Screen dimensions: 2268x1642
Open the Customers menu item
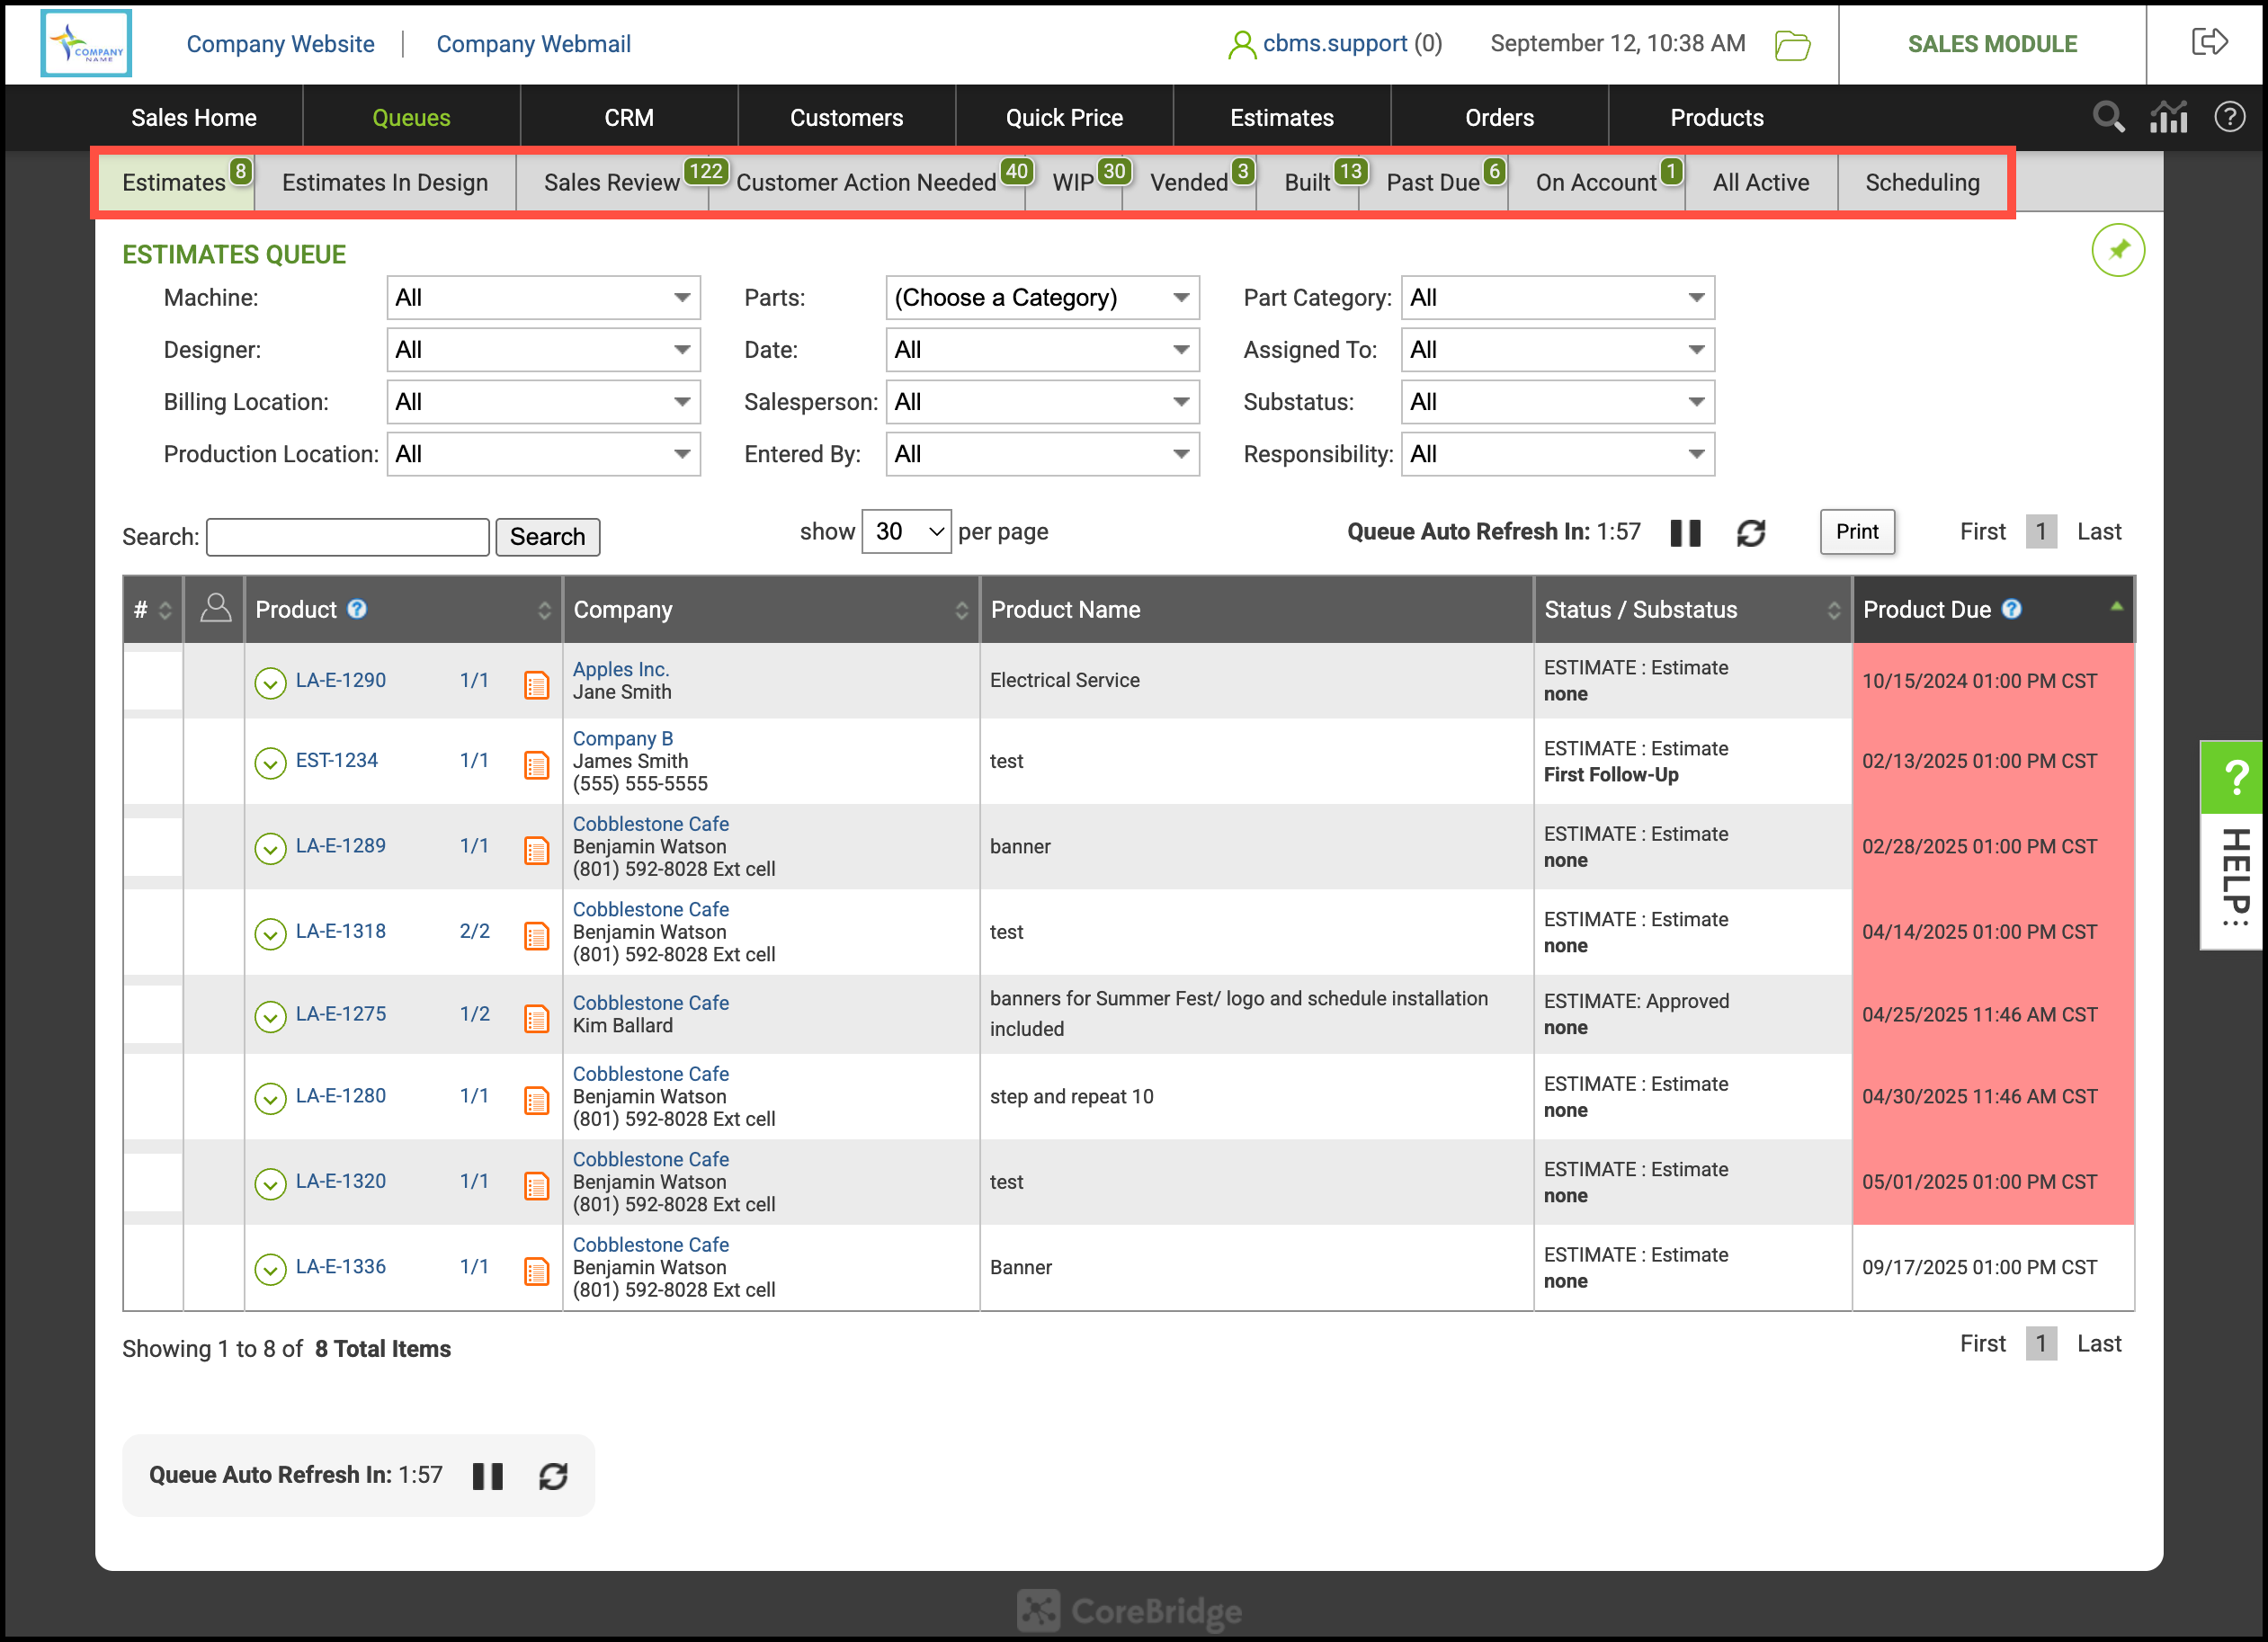[846, 118]
